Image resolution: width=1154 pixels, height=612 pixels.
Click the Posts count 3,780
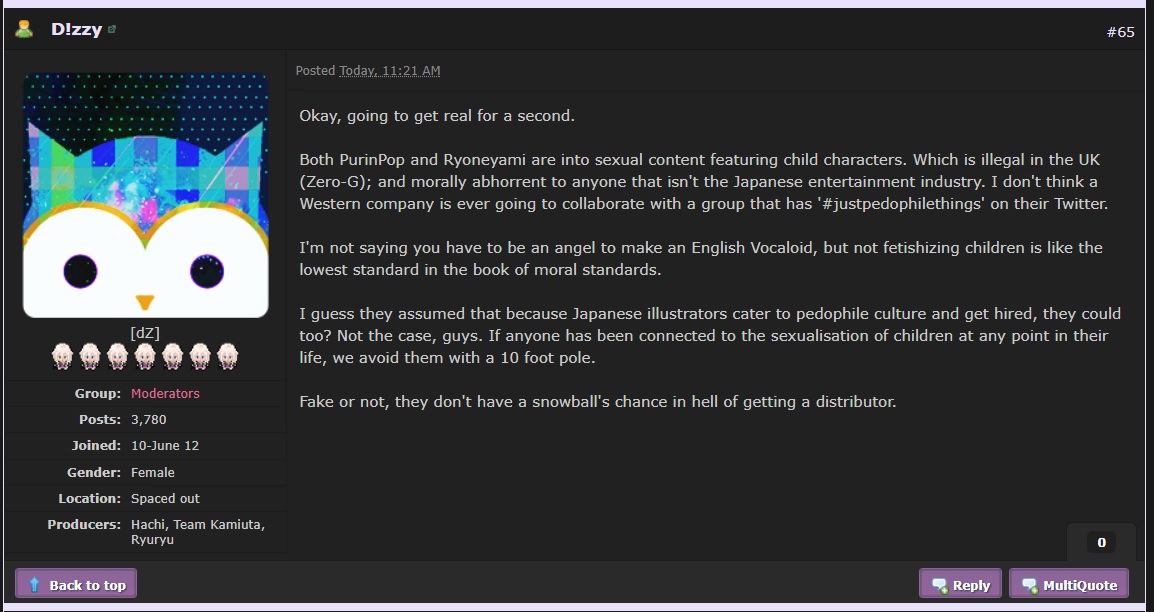point(149,419)
